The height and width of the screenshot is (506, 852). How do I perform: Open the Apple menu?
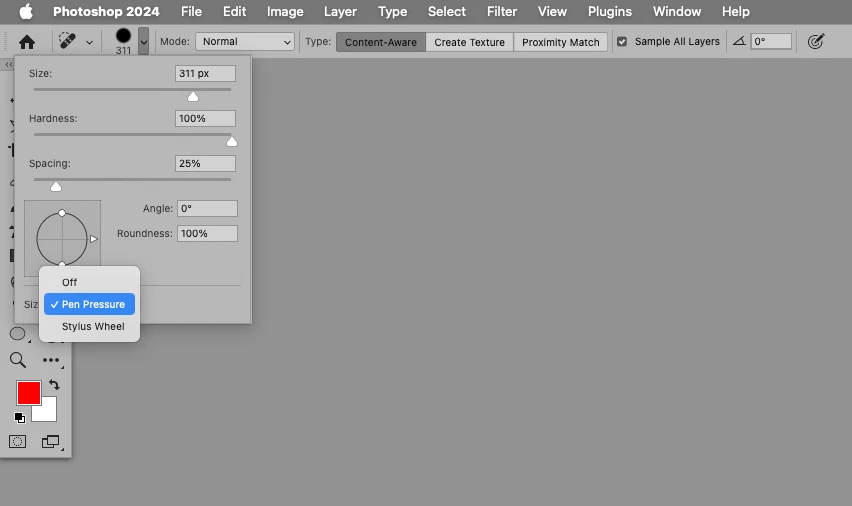click(x=26, y=11)
